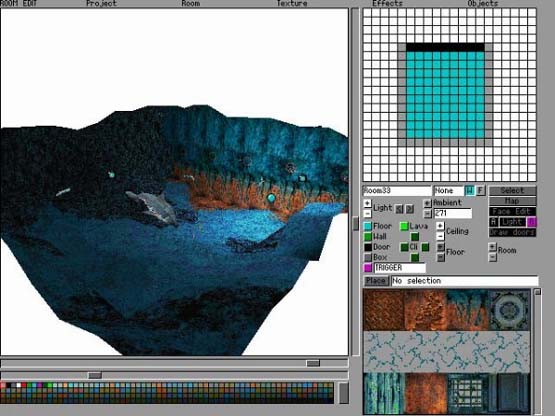Viewport: 555px width, 416px height.
Task: Click the Ambient value field 271
Action: (x=452, y=213)
